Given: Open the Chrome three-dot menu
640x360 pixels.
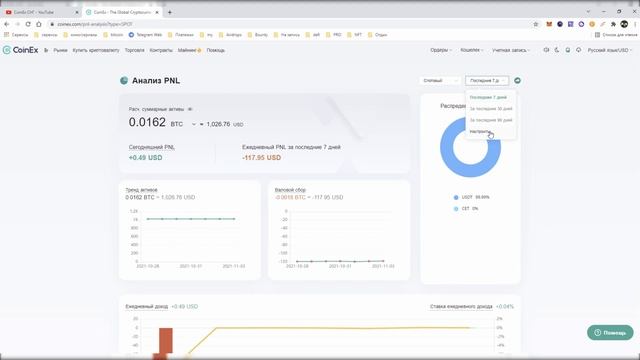Looking at the screenshot, I should point(635,24).
